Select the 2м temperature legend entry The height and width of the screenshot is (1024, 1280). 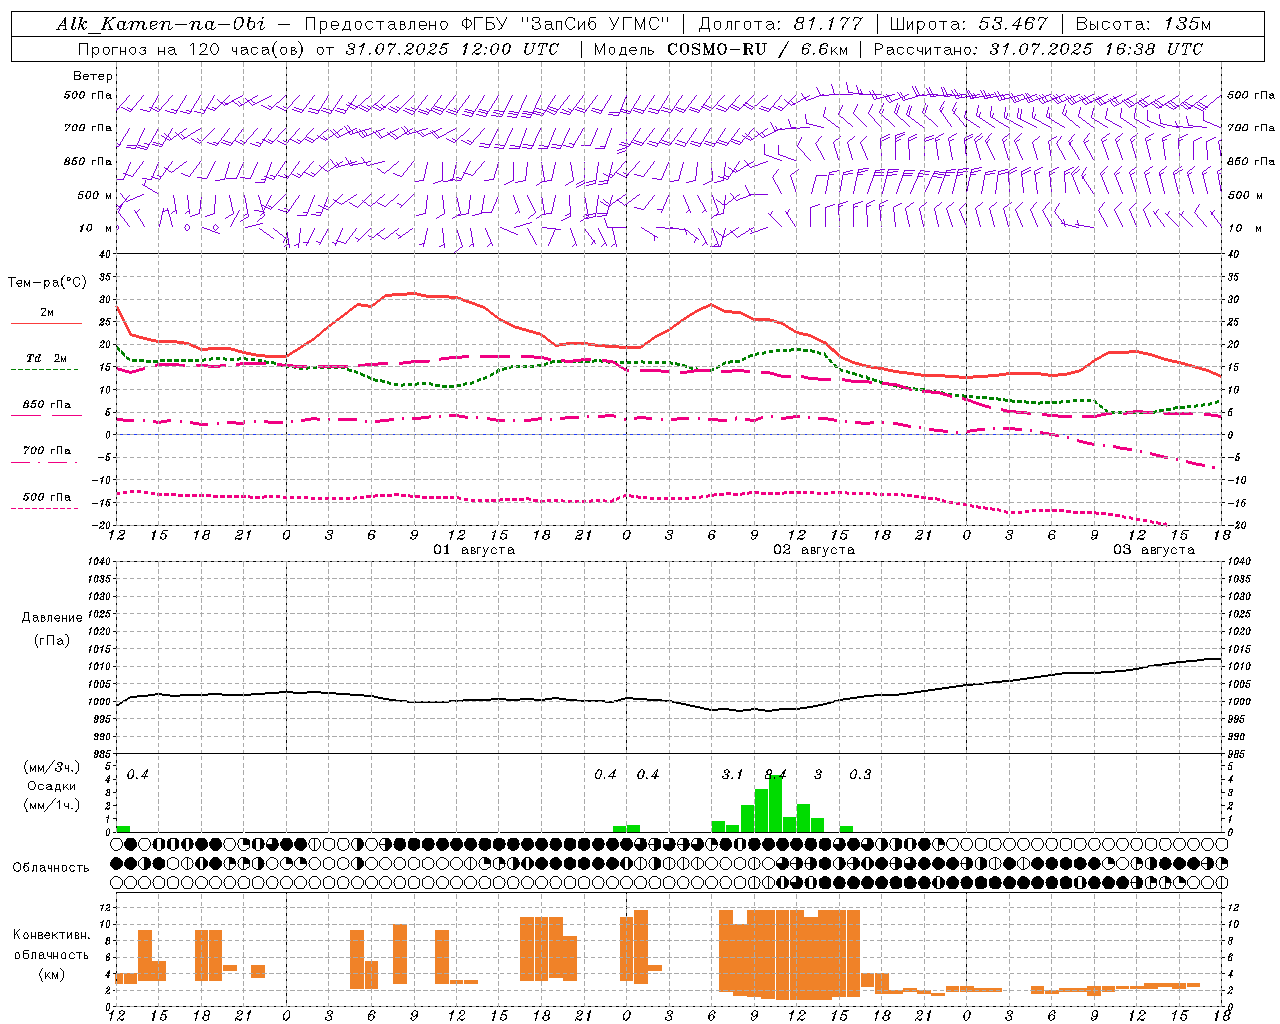(x=47, y=313)
